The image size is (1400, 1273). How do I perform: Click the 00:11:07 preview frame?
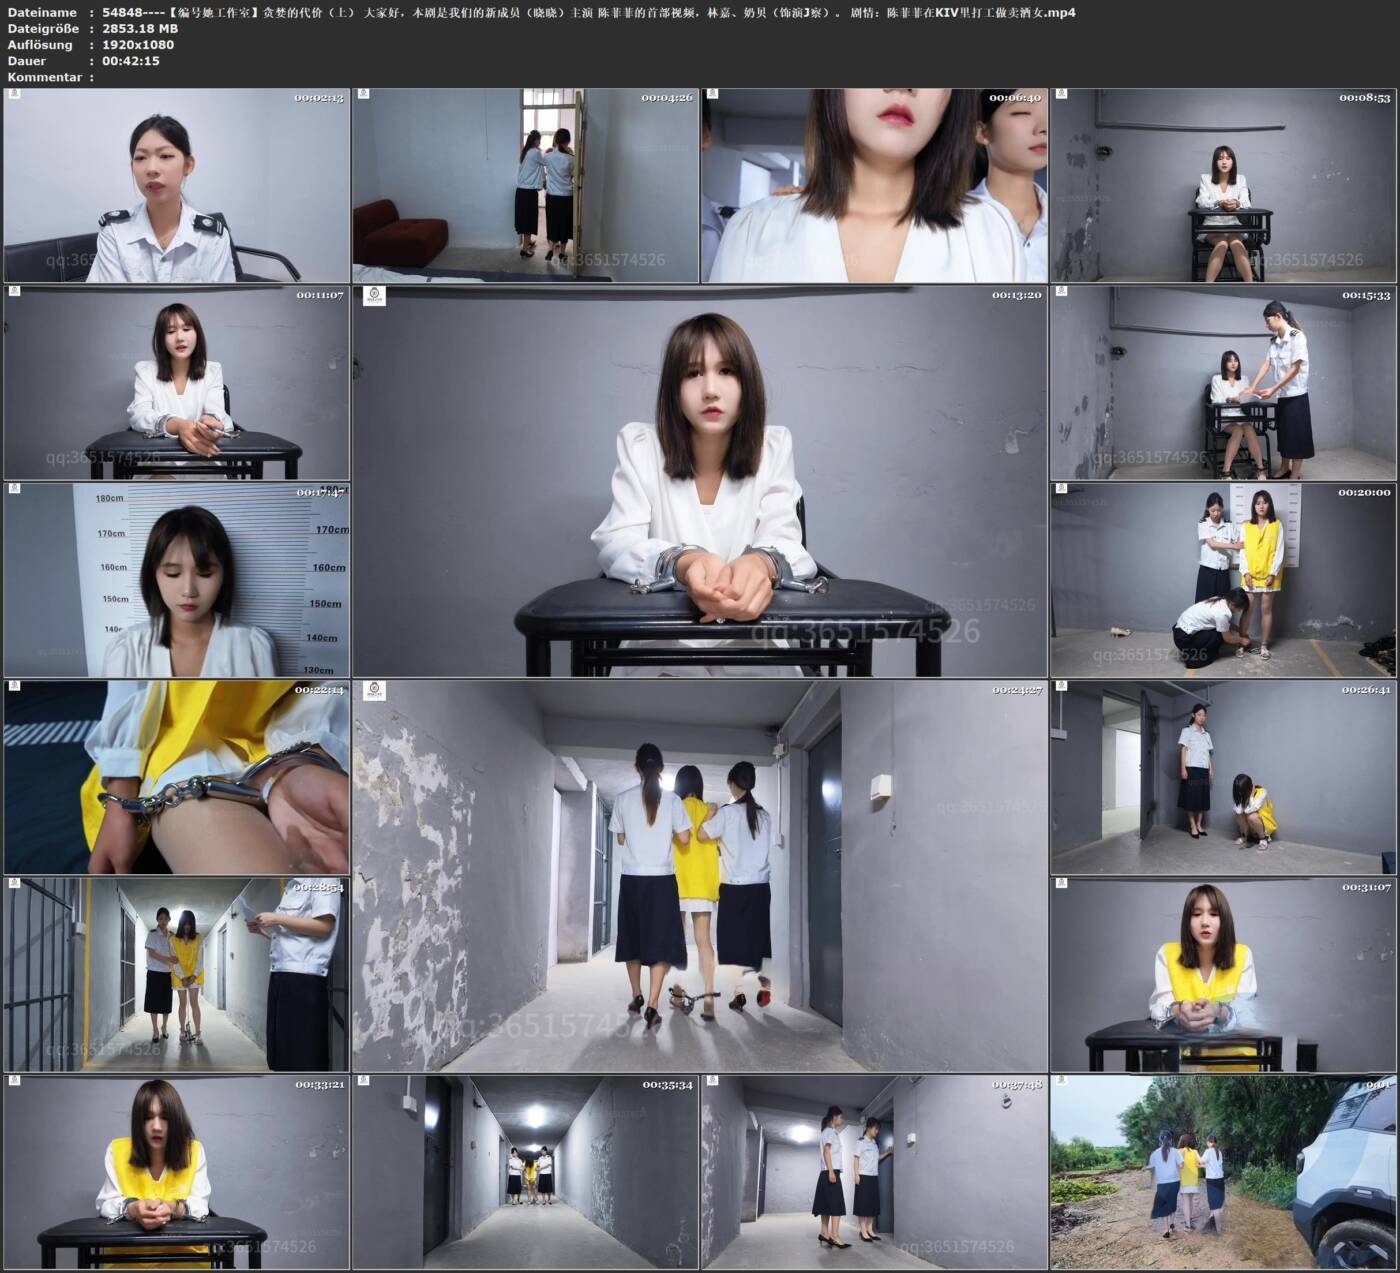pyautogui.click(x=177, y=382)
